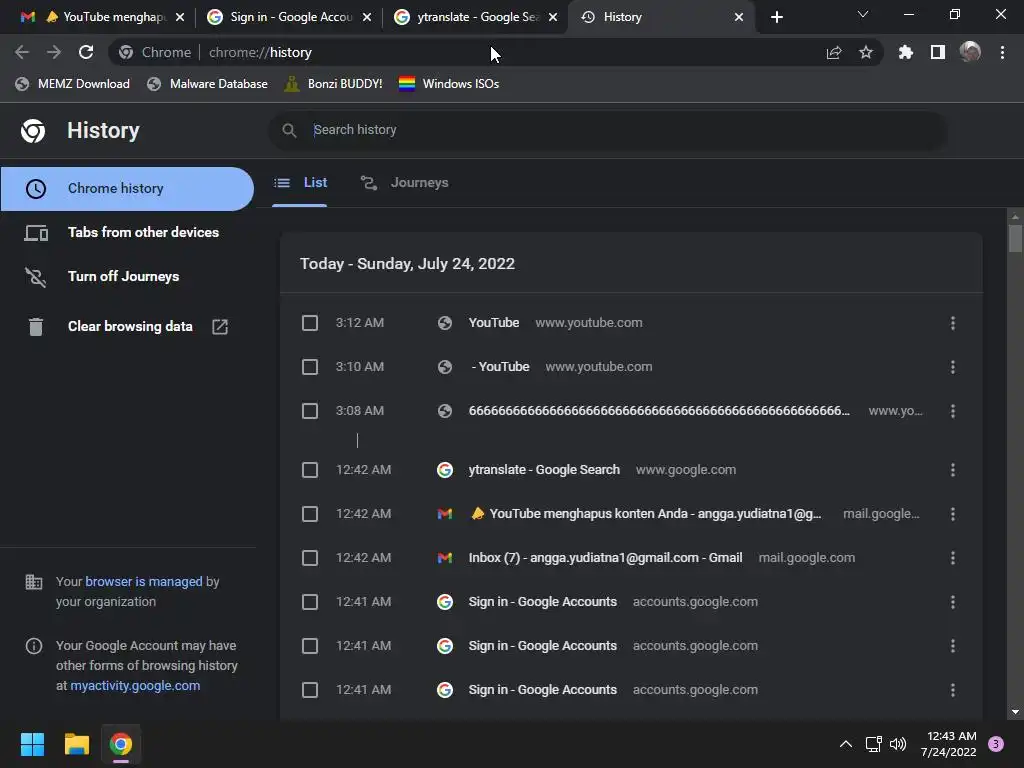Open MEMZ Download bookmark
This screenshot has height=768, width=1024.
pyautogui.click(x=72, y=84)
